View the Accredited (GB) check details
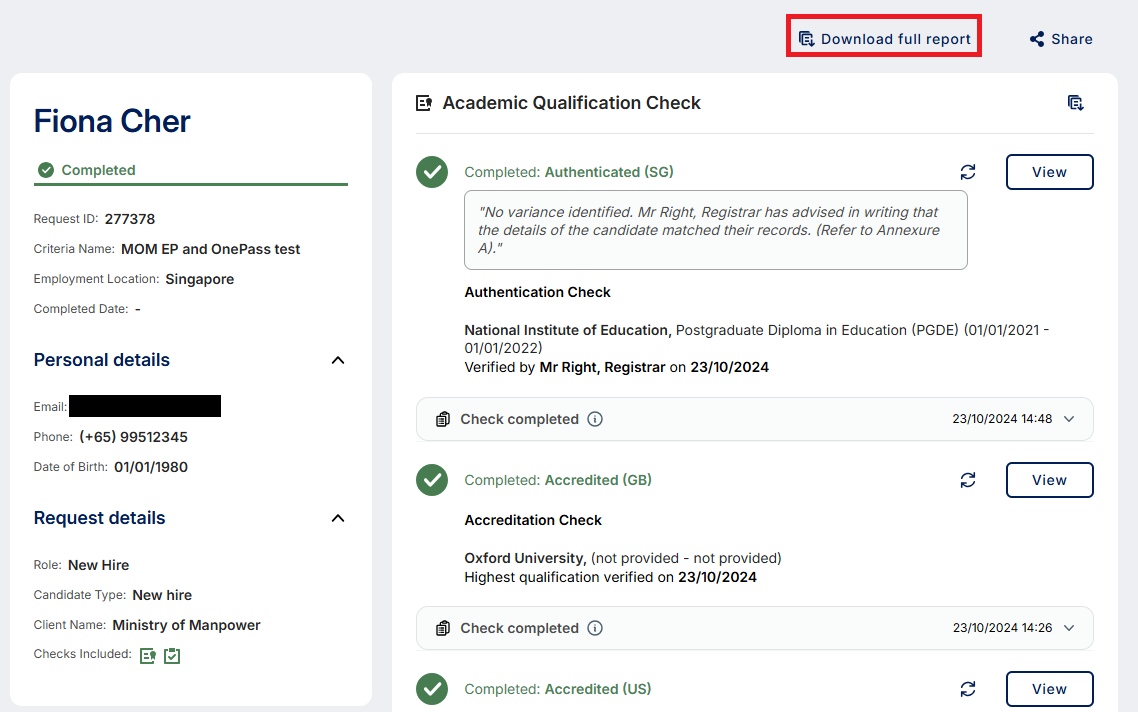1138x712 pixels. tap(1049, 480)
